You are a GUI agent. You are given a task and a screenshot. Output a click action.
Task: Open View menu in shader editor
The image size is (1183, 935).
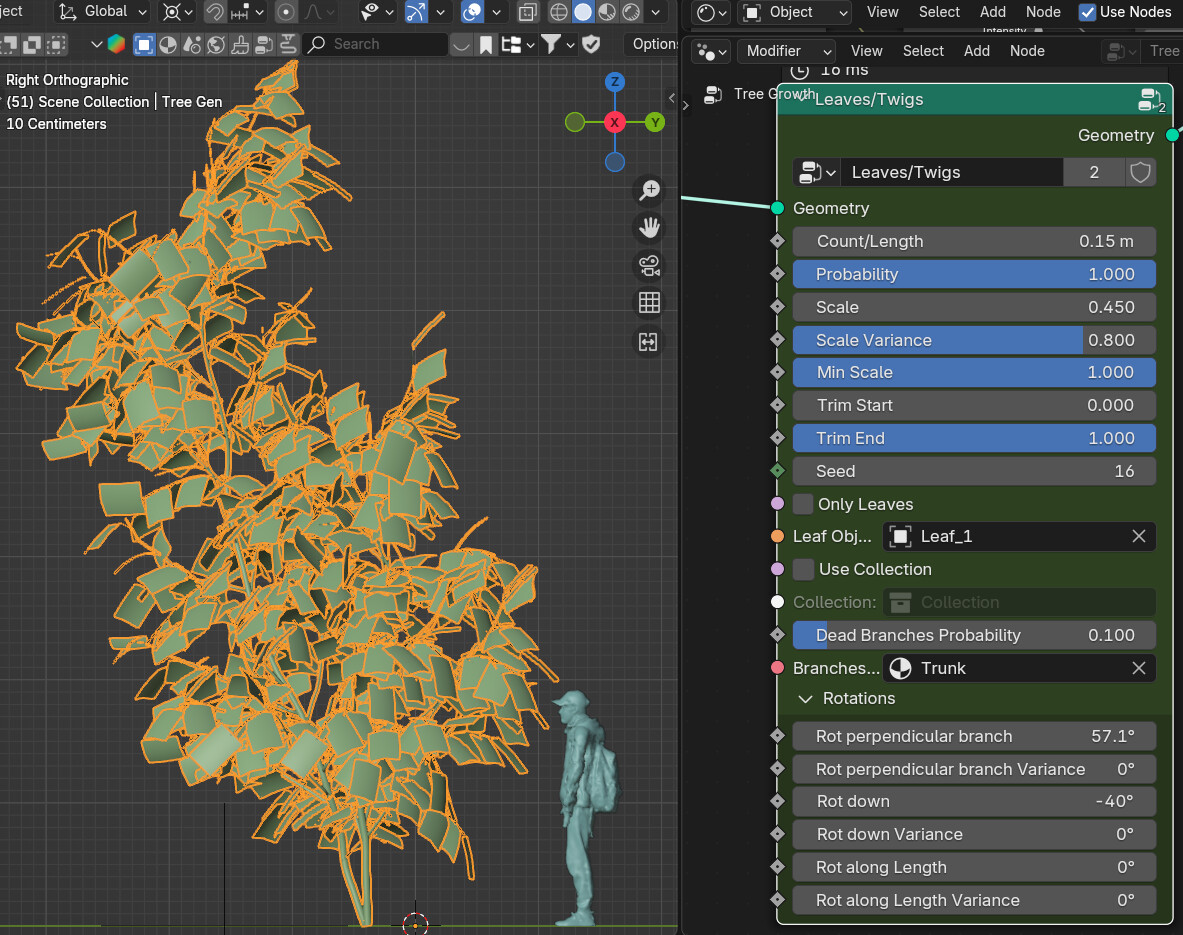tap(882, 12)
